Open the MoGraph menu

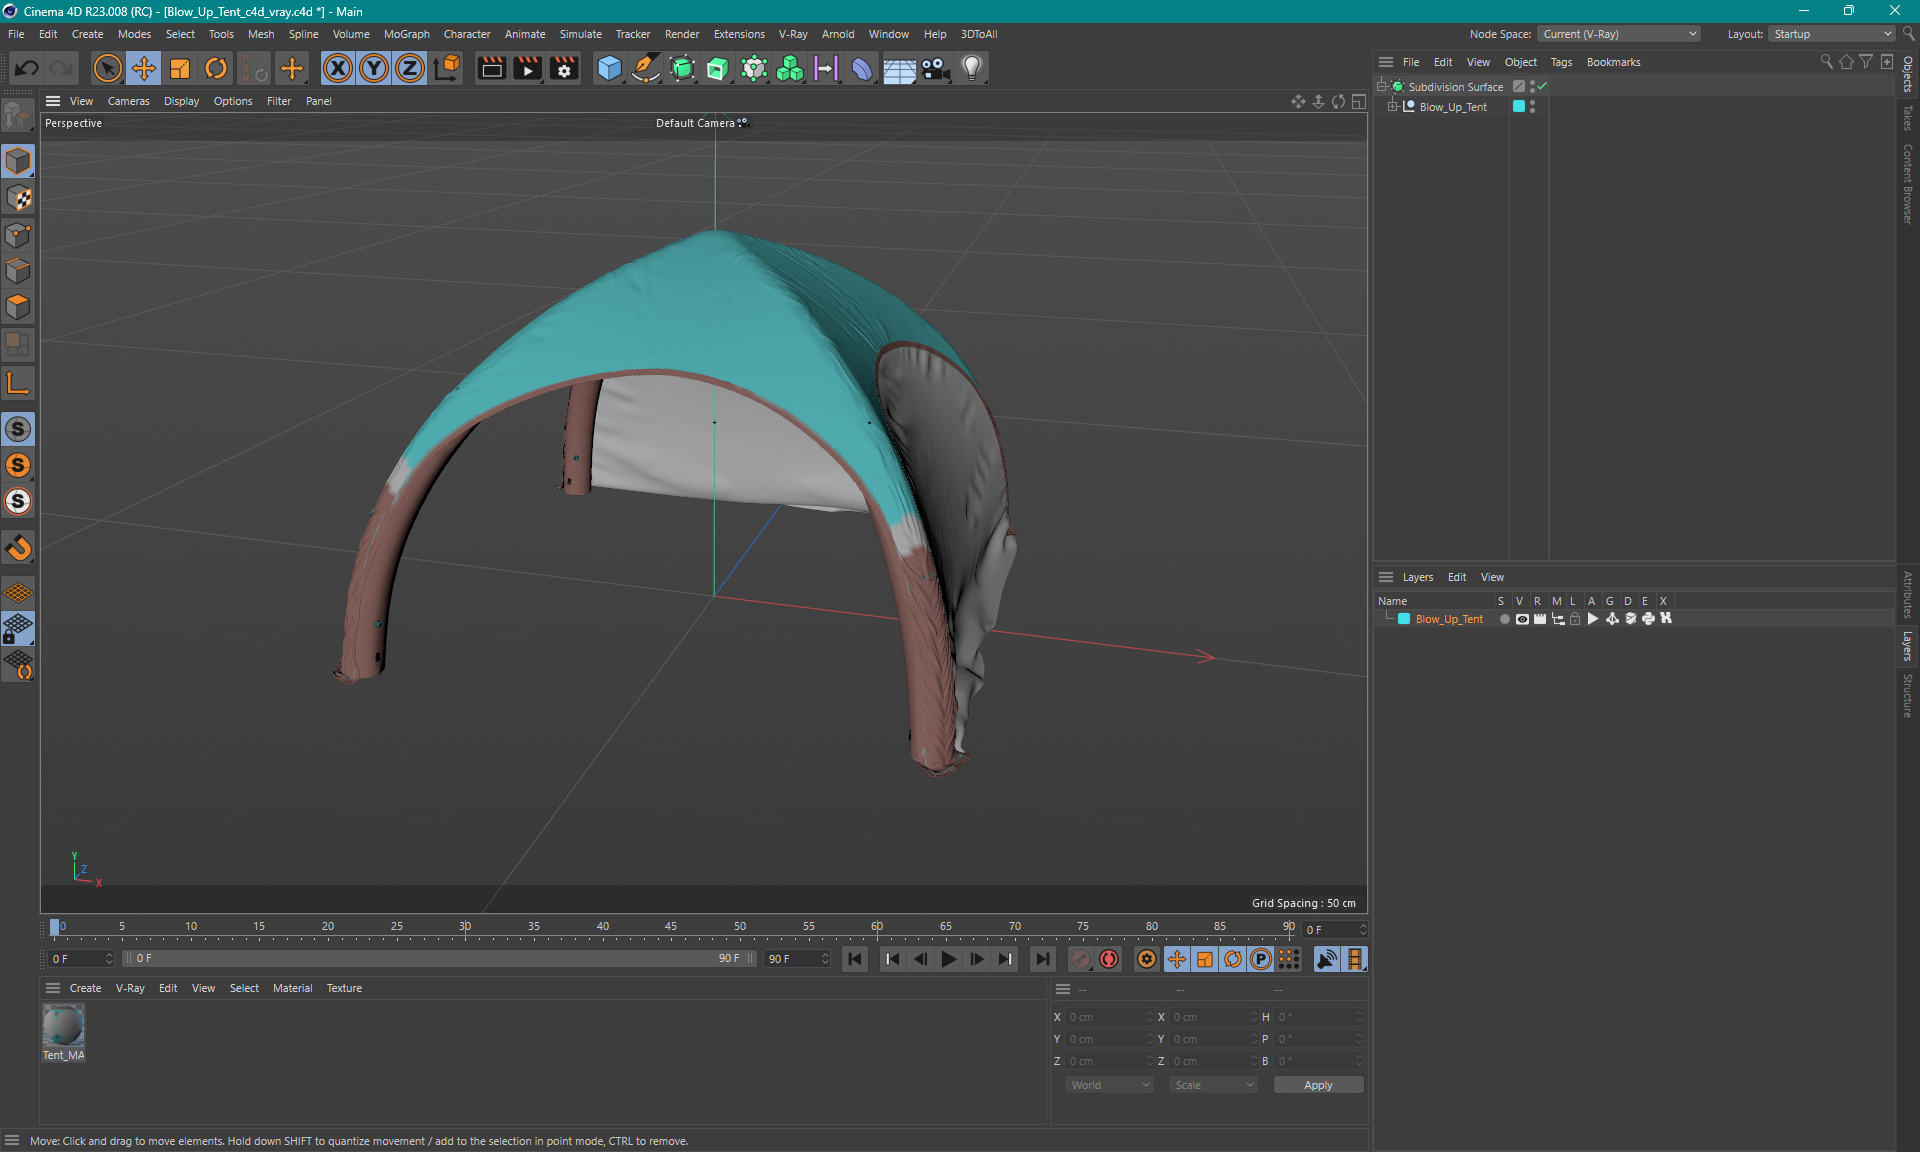[406, 34]
